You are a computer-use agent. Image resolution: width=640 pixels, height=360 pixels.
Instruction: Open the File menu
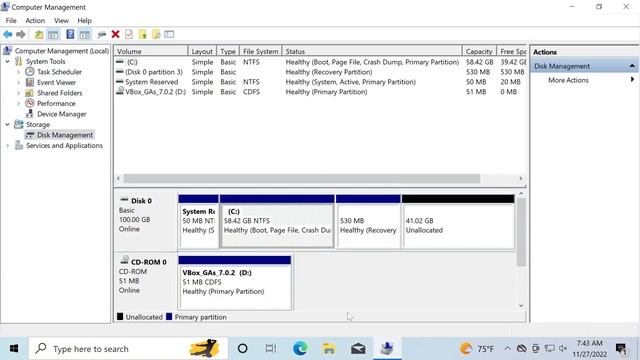(x=11, y=20)
